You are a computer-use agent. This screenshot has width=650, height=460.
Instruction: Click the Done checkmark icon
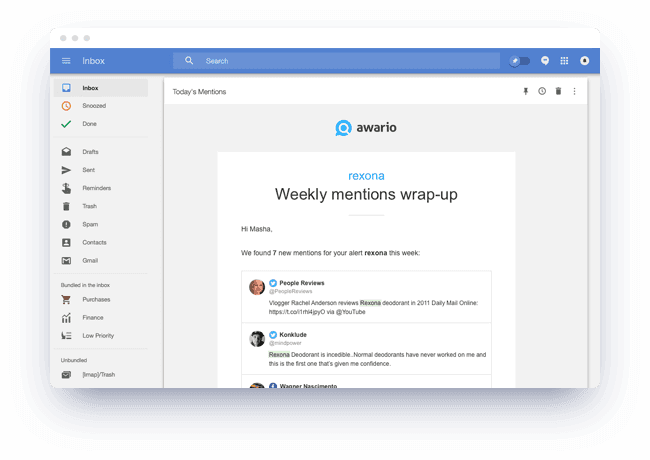pyautogui.click(x=66, y=124)
